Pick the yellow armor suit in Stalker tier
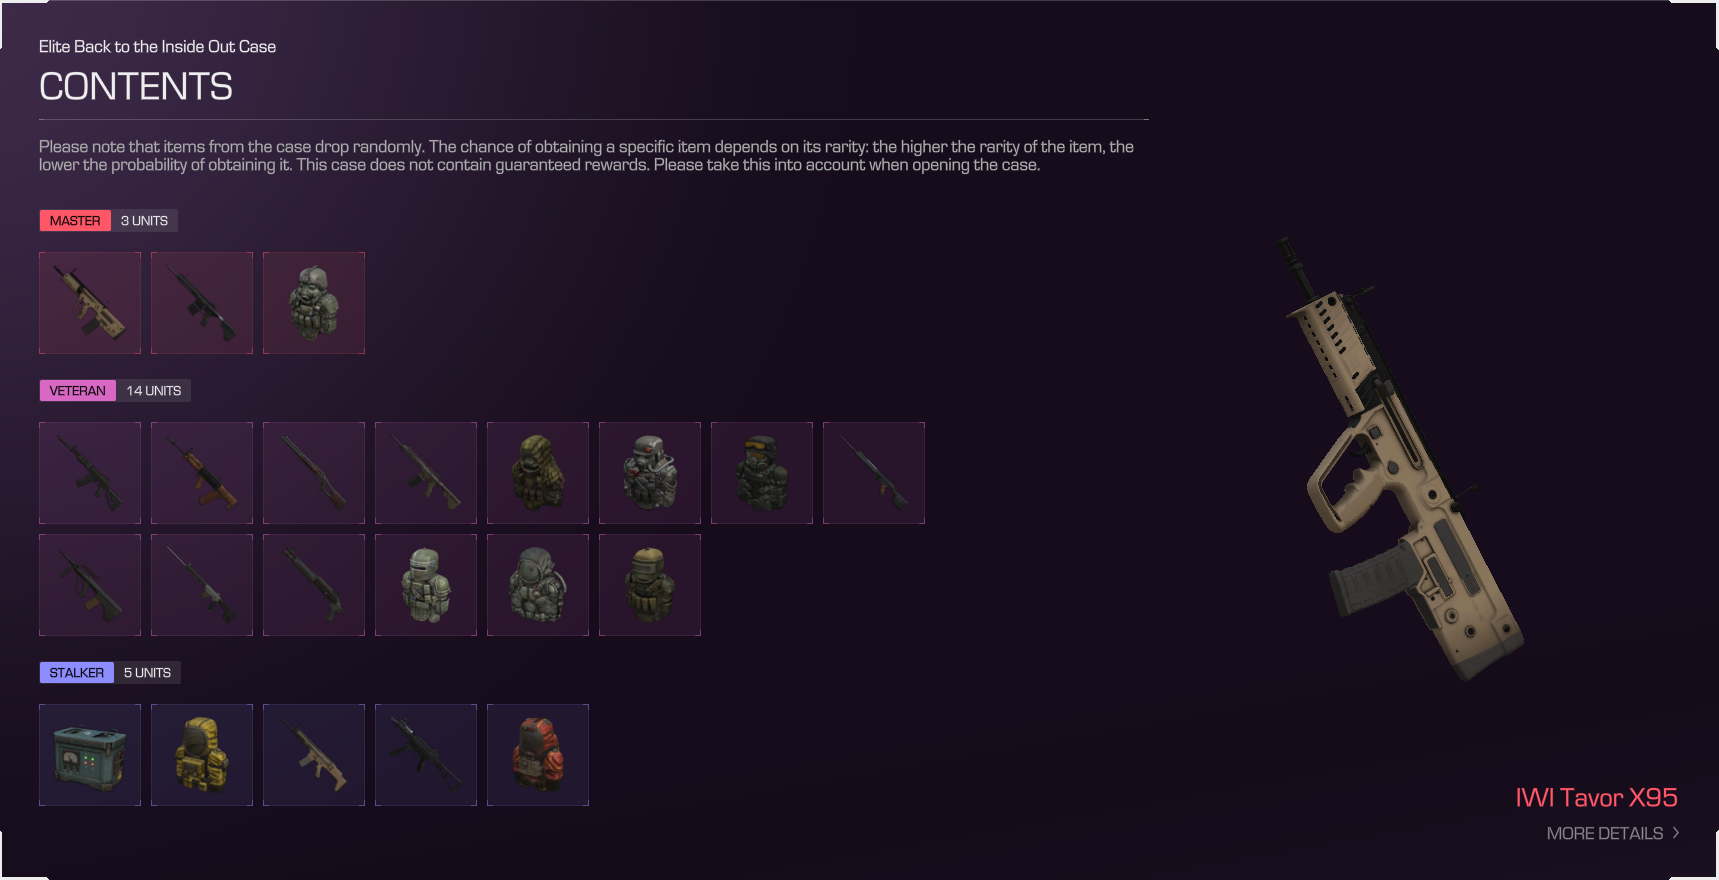 (202, 755)
